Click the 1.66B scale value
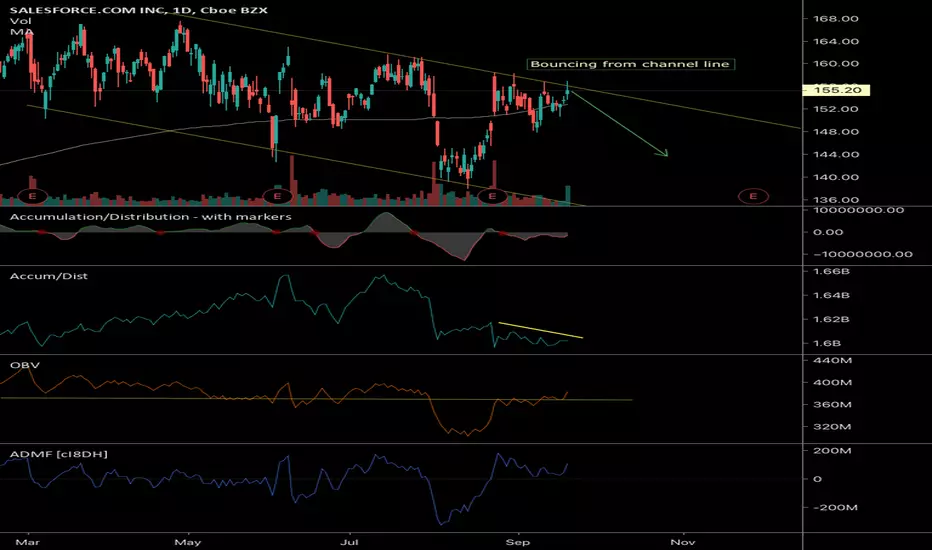The image size is (932, 550). (x=831, y=271)
